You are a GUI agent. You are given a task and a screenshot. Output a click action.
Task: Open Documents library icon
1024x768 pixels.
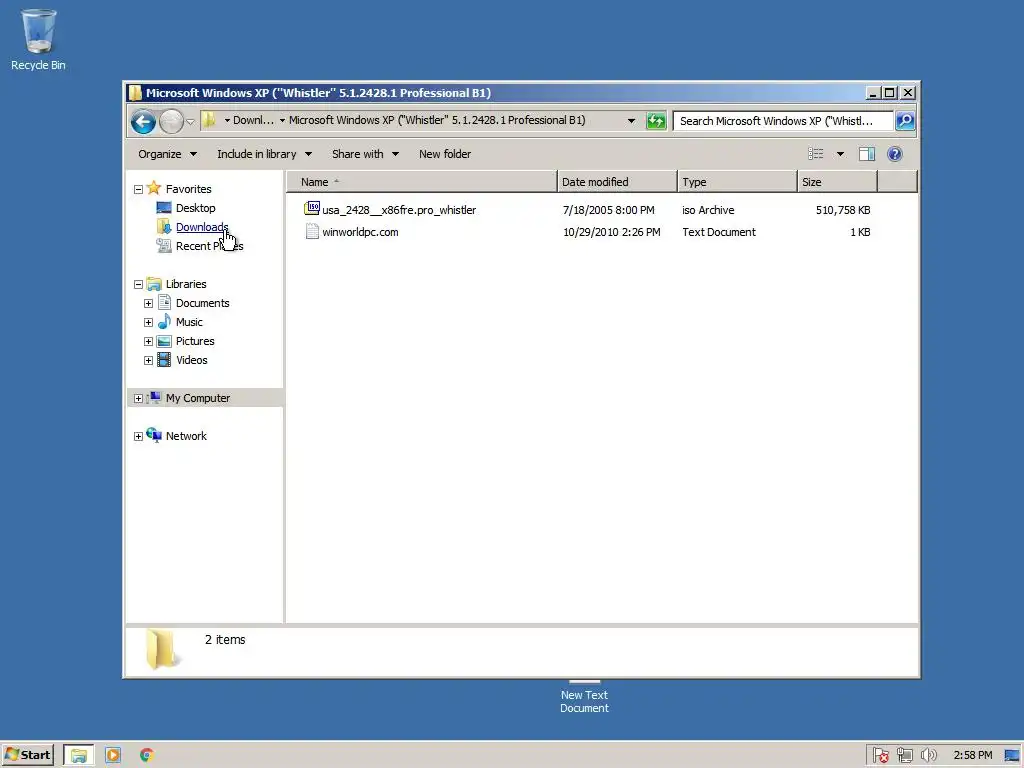(x=164, y=302)
